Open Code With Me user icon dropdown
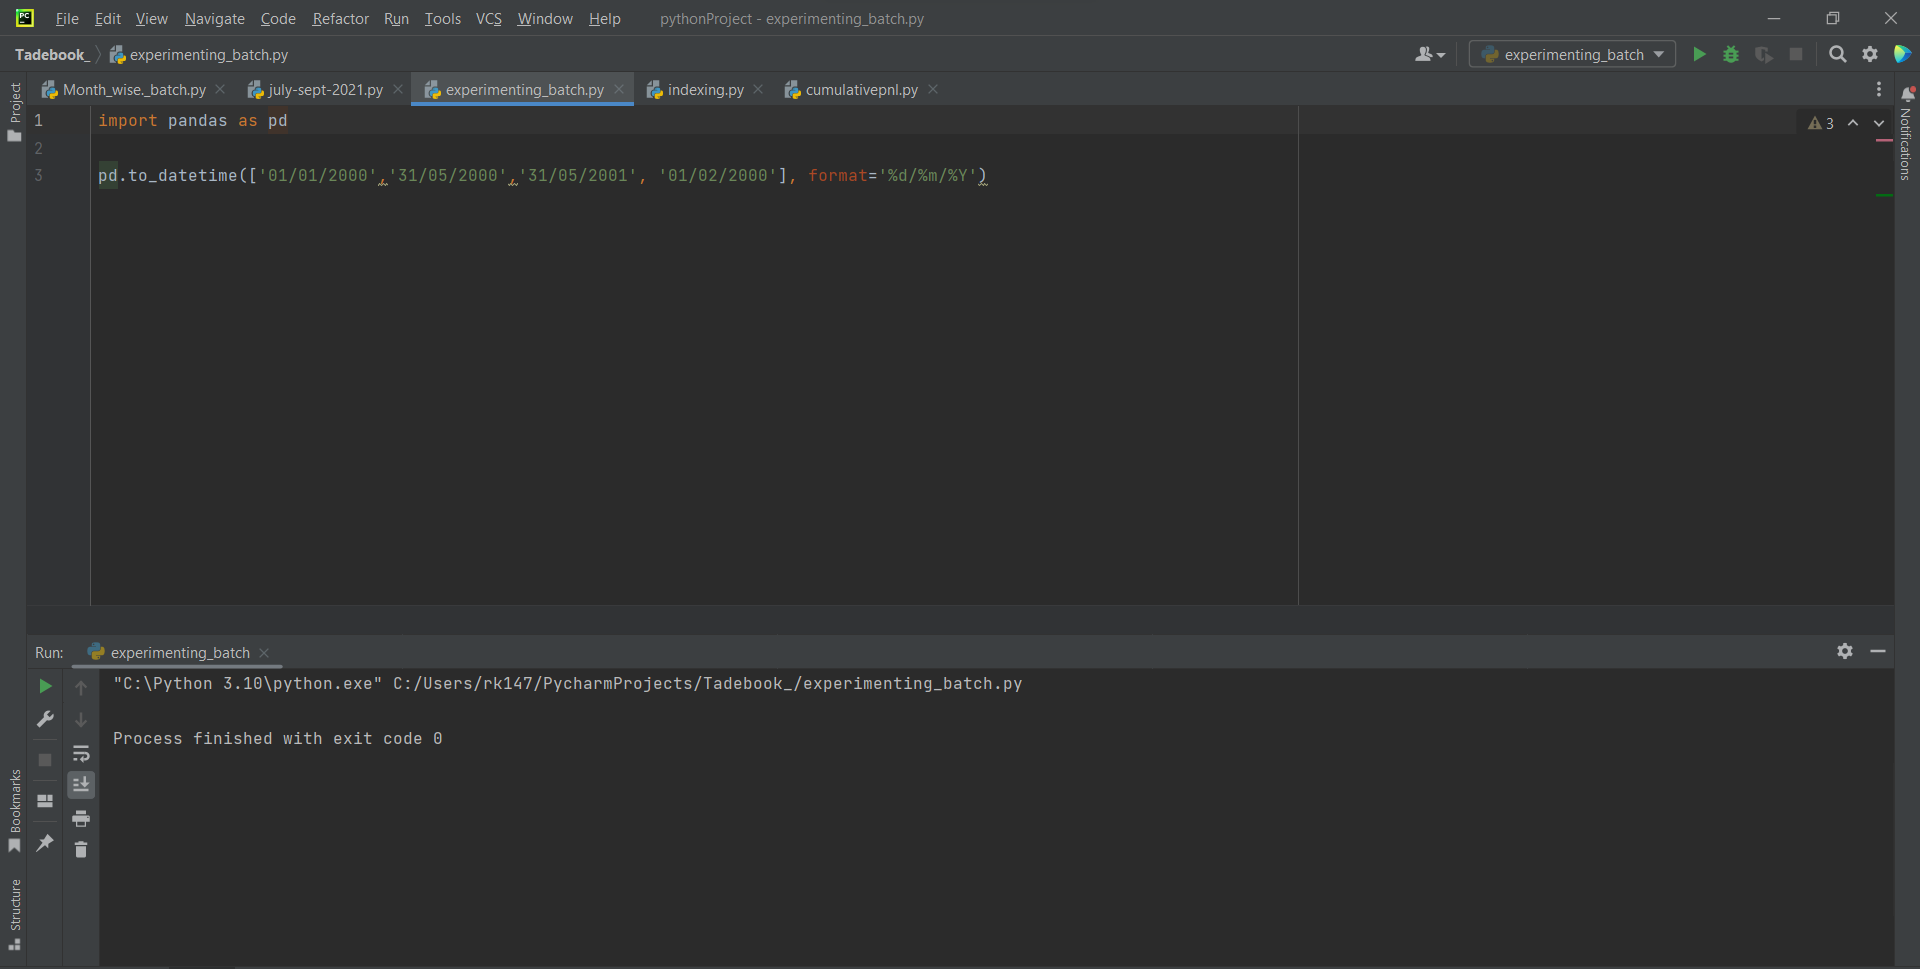This screenshot has height=969, width=1920. (x=1430, y=54)
